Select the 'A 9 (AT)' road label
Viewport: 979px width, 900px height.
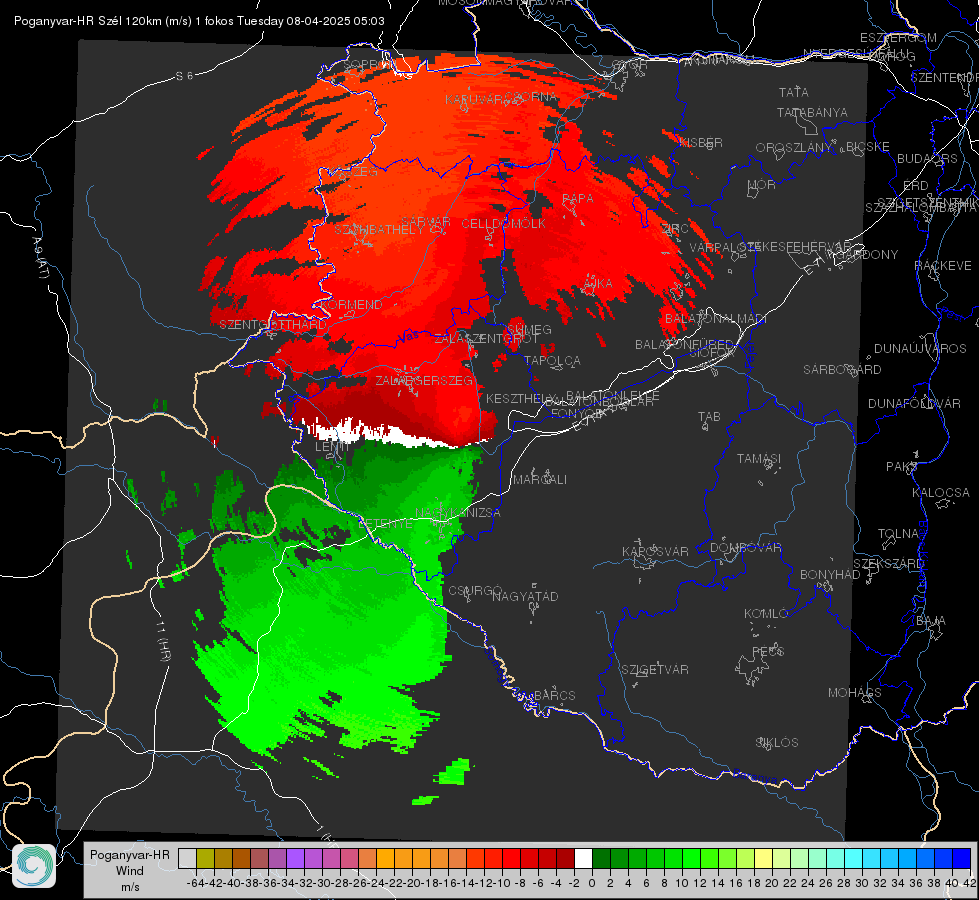(40, 258)
